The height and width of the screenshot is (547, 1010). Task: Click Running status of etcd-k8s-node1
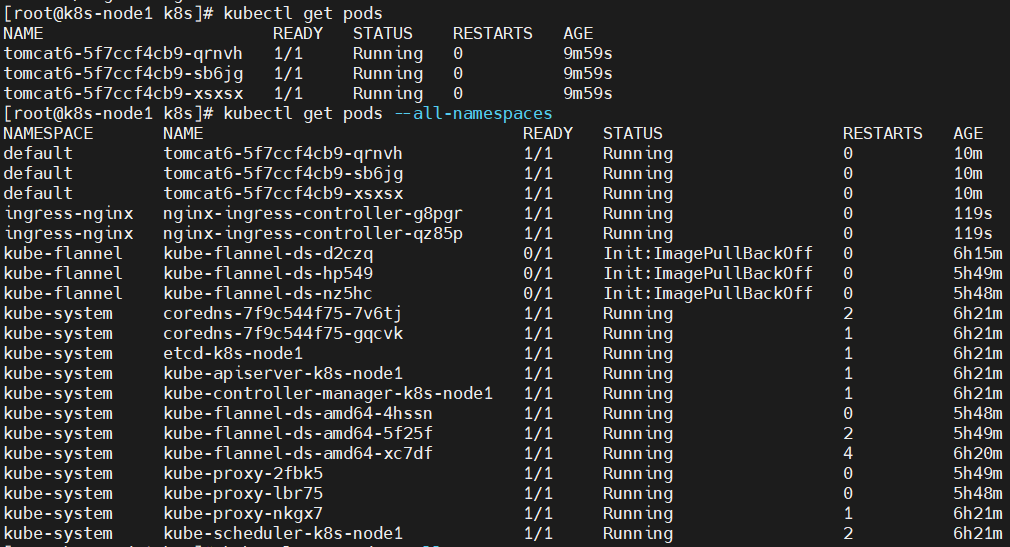(x=638, y=353)
